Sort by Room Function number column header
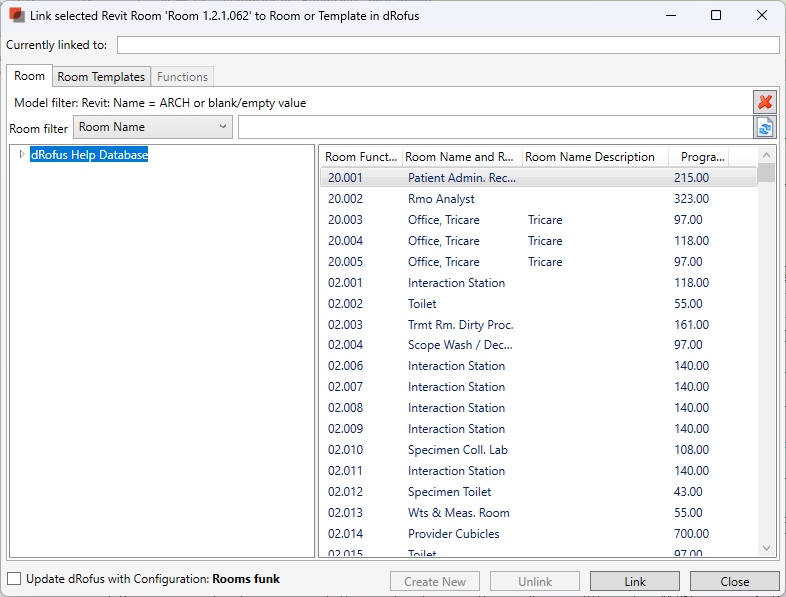 361,157
